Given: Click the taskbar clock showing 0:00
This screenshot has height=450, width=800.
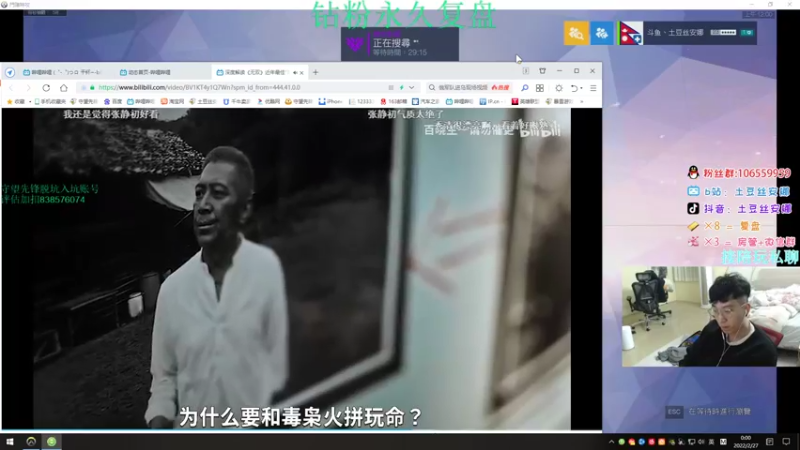Looking at the screenshot, I should pyautogui.click(x=745, y=442).
